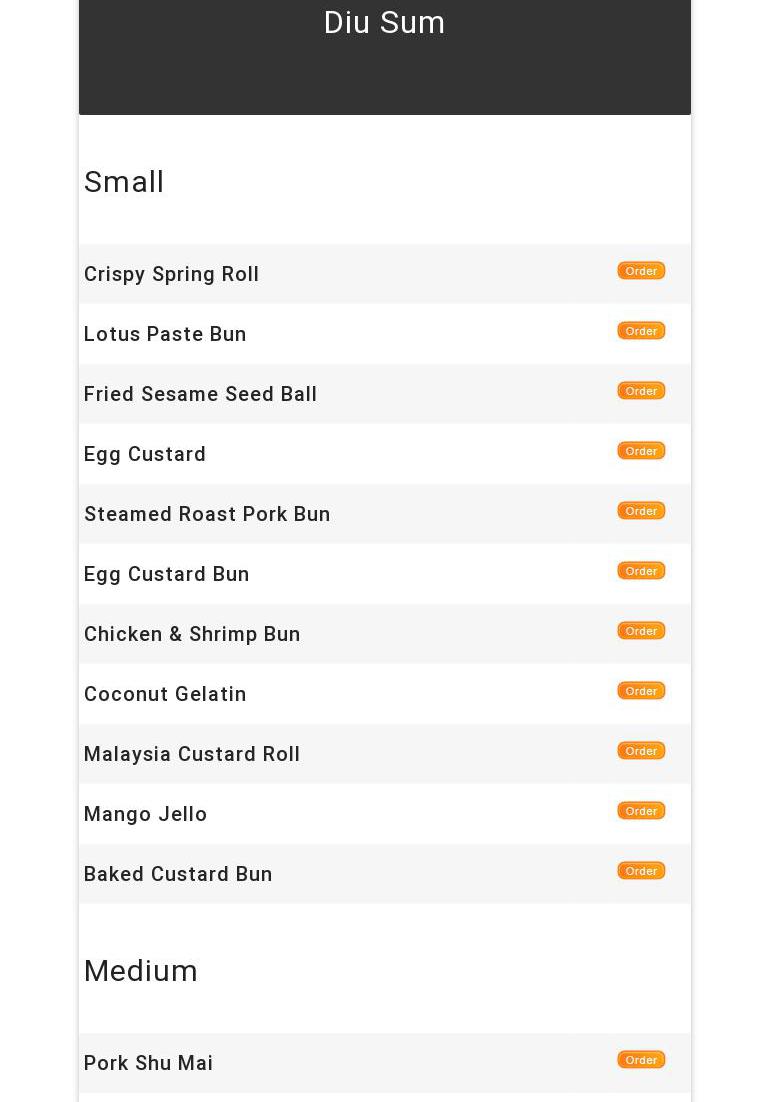The height and width of the screenshot is (1102, 770).
Task: Order the Chicken & Shrimp Bun
Action: (641, 631)
